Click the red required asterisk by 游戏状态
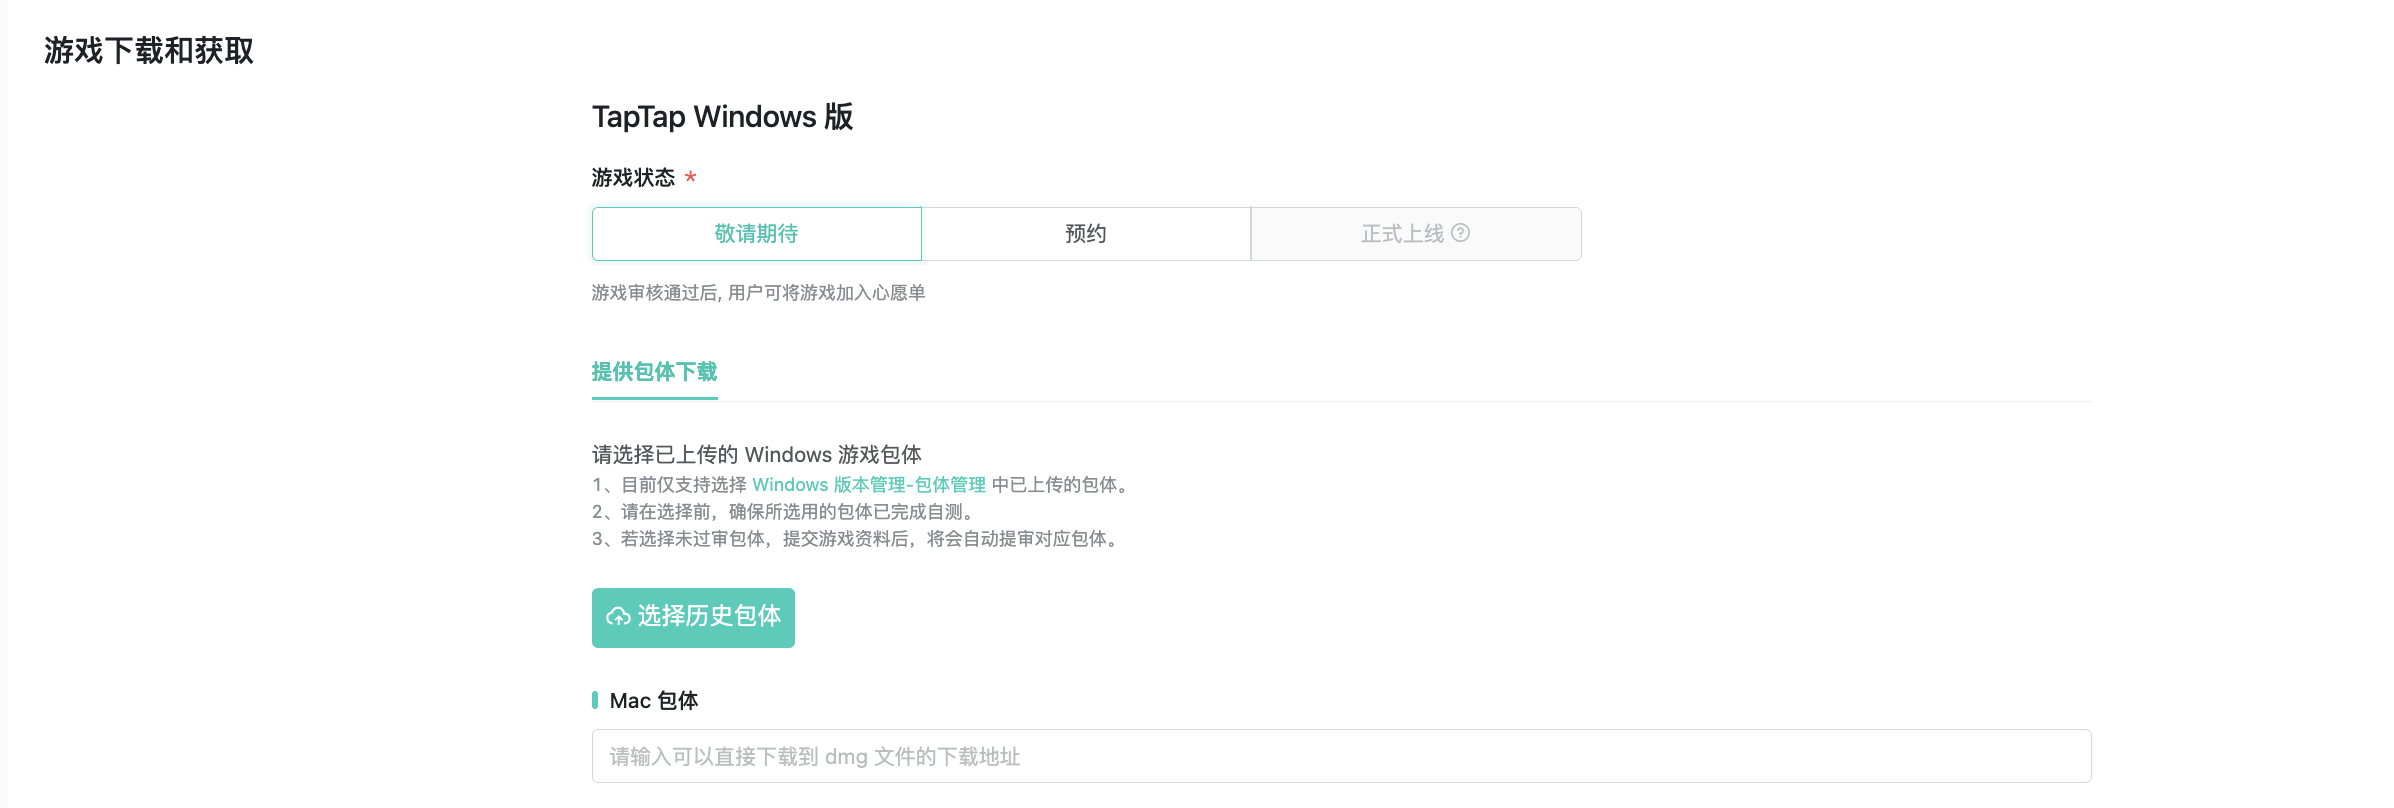 [690, 178]
